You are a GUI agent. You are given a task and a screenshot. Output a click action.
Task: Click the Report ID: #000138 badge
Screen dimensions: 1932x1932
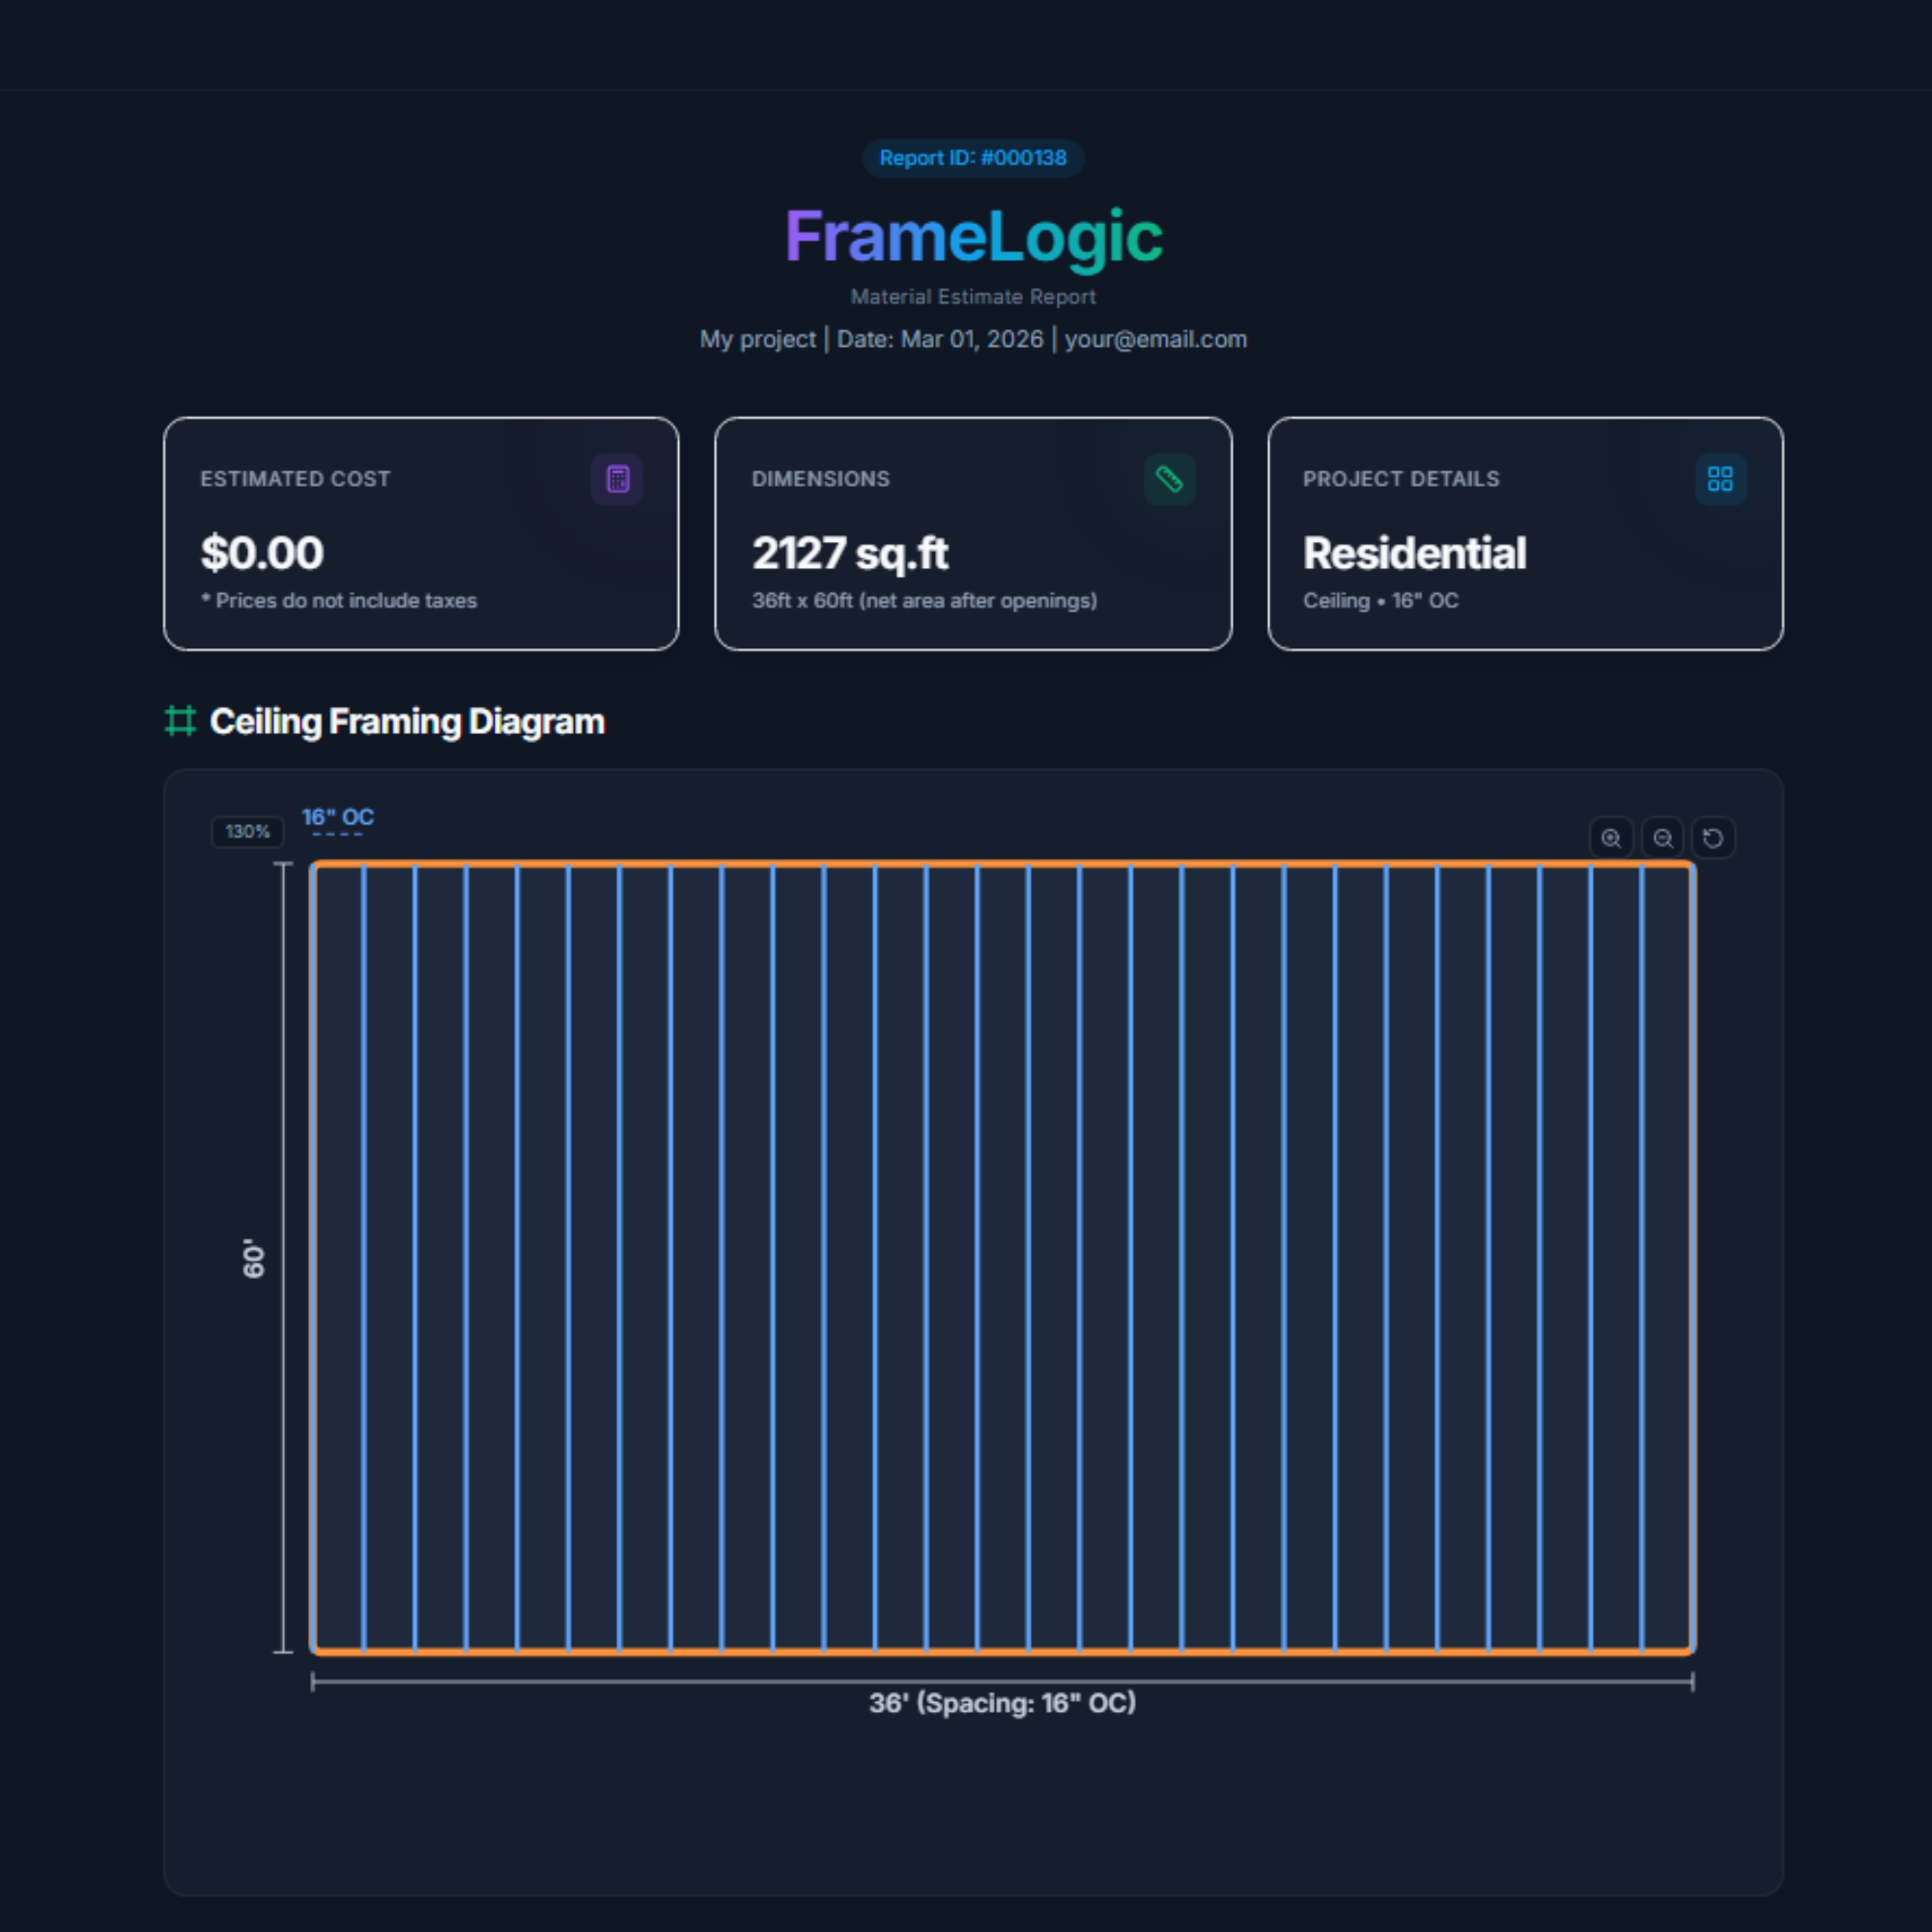[973, 158]
